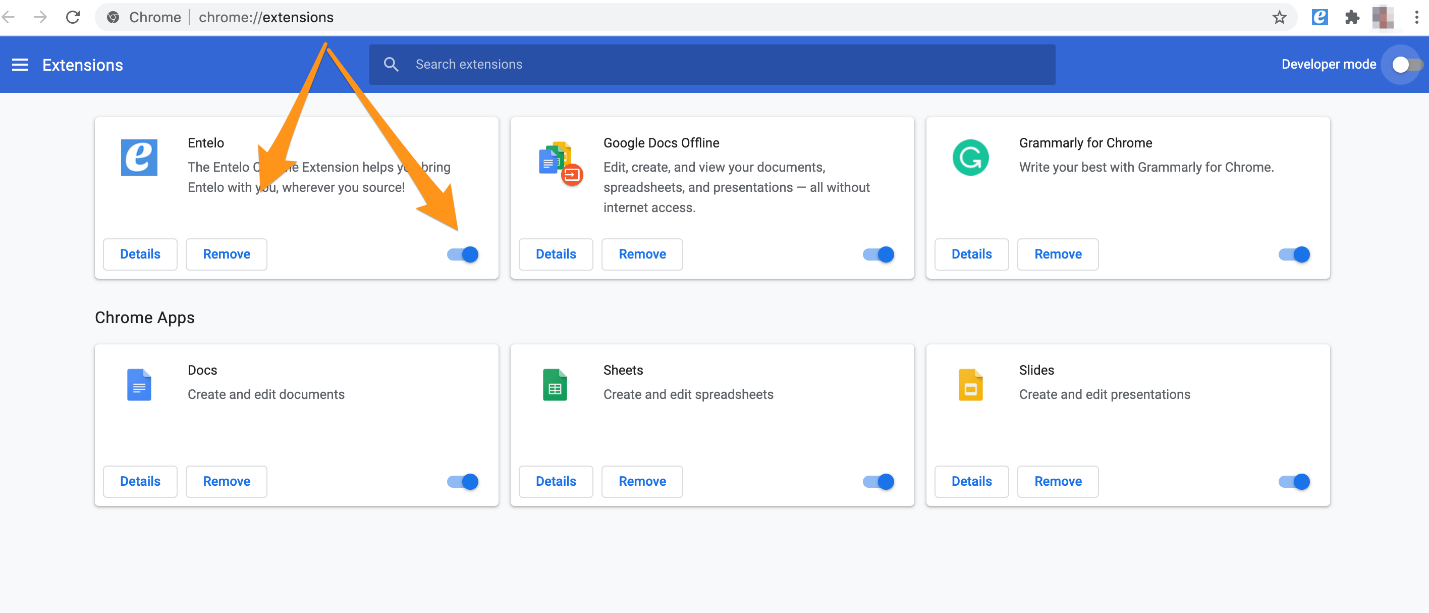Toggle off the Slides app

pos(1295,482)
